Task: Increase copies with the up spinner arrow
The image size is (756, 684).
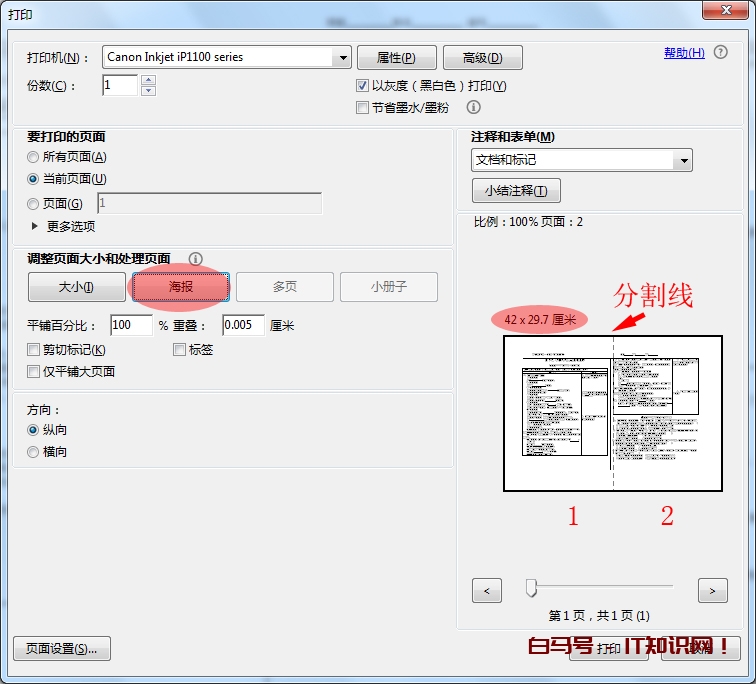Action: pyautogui.click(x=148, y=80)
